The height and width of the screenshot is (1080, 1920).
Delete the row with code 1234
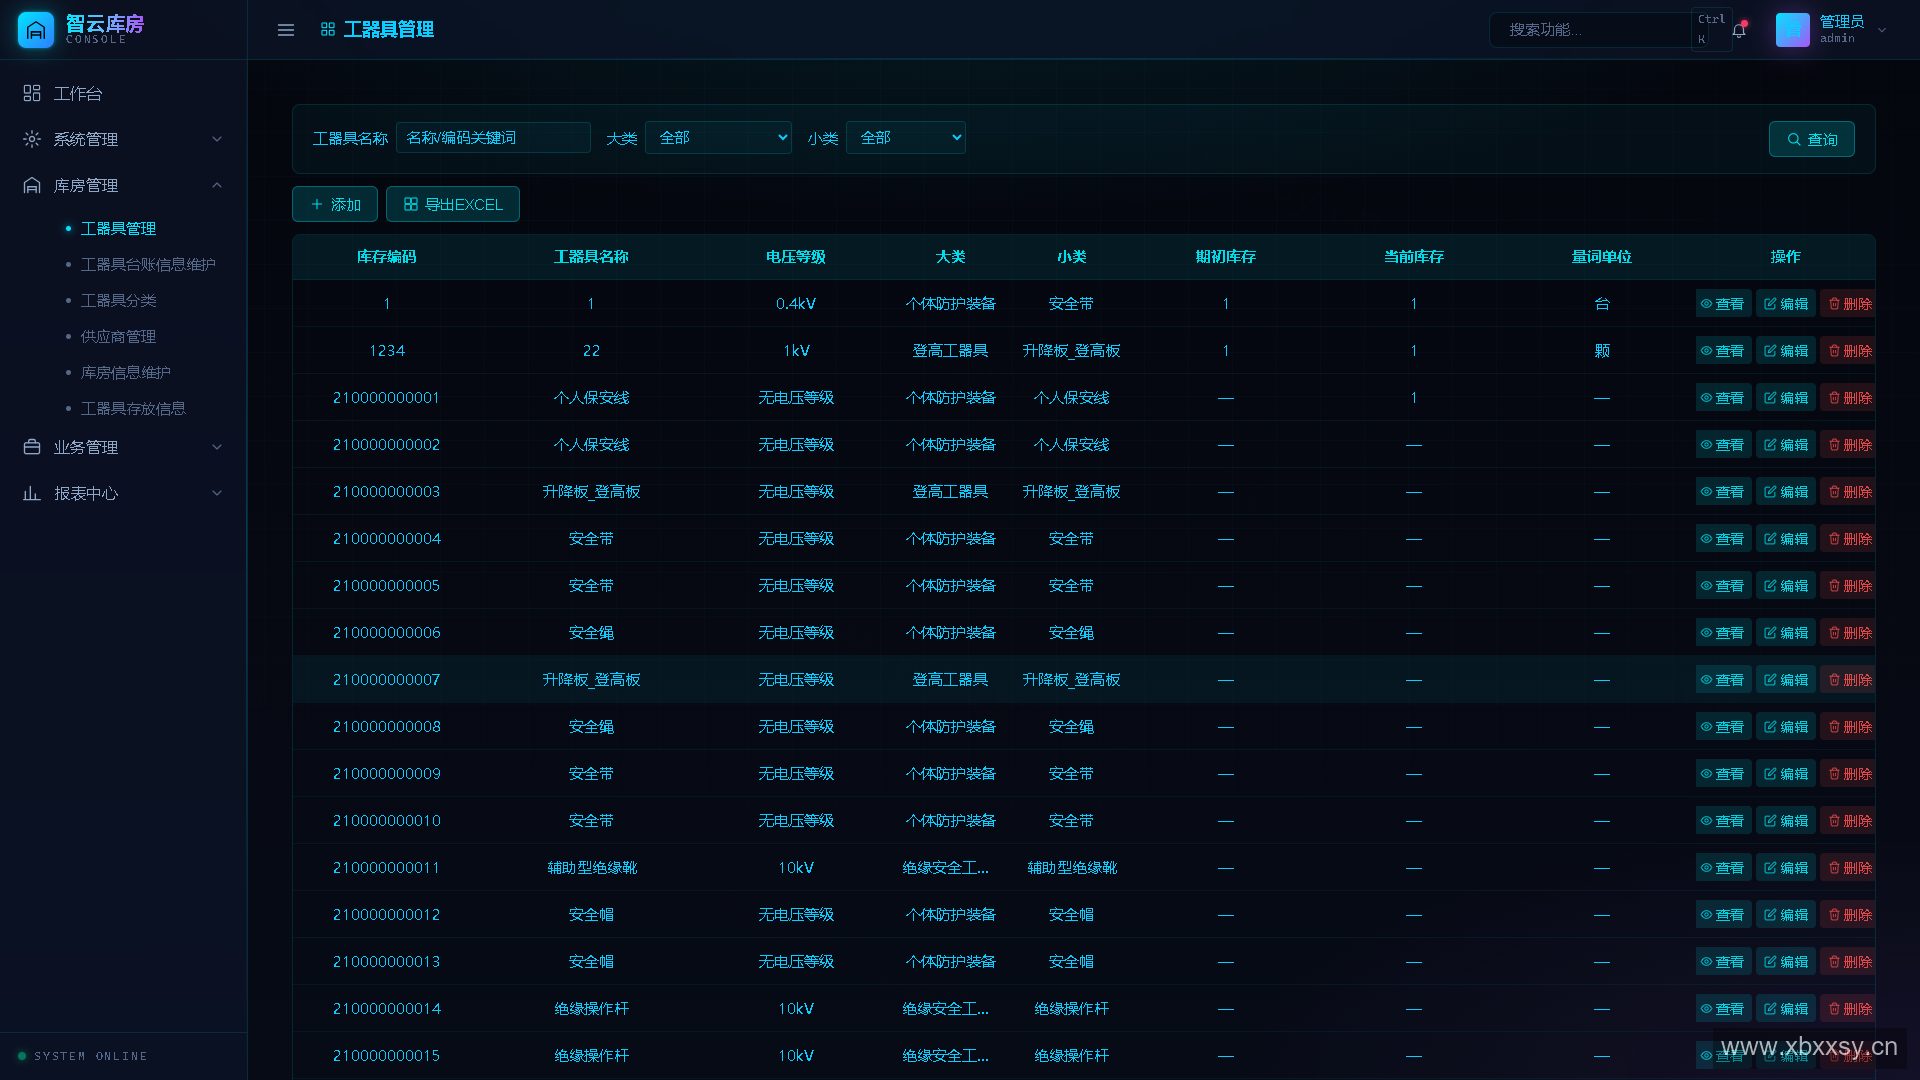click(x=1849, y=351)
